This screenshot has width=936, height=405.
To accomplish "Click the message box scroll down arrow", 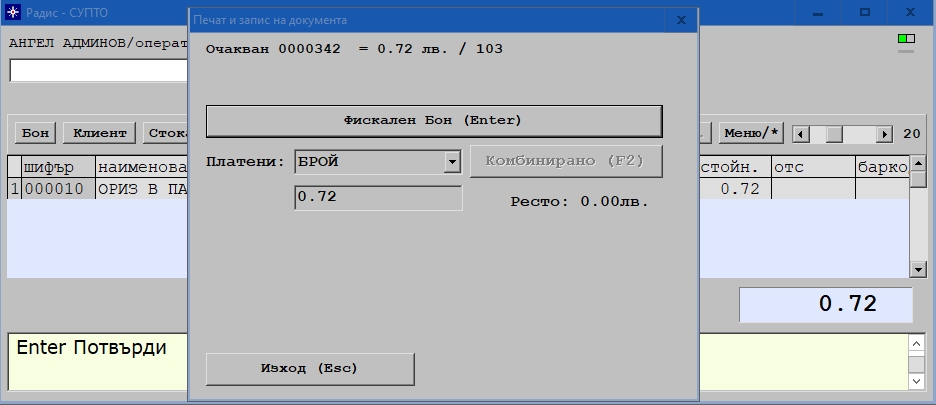I will tap(917, 381).
